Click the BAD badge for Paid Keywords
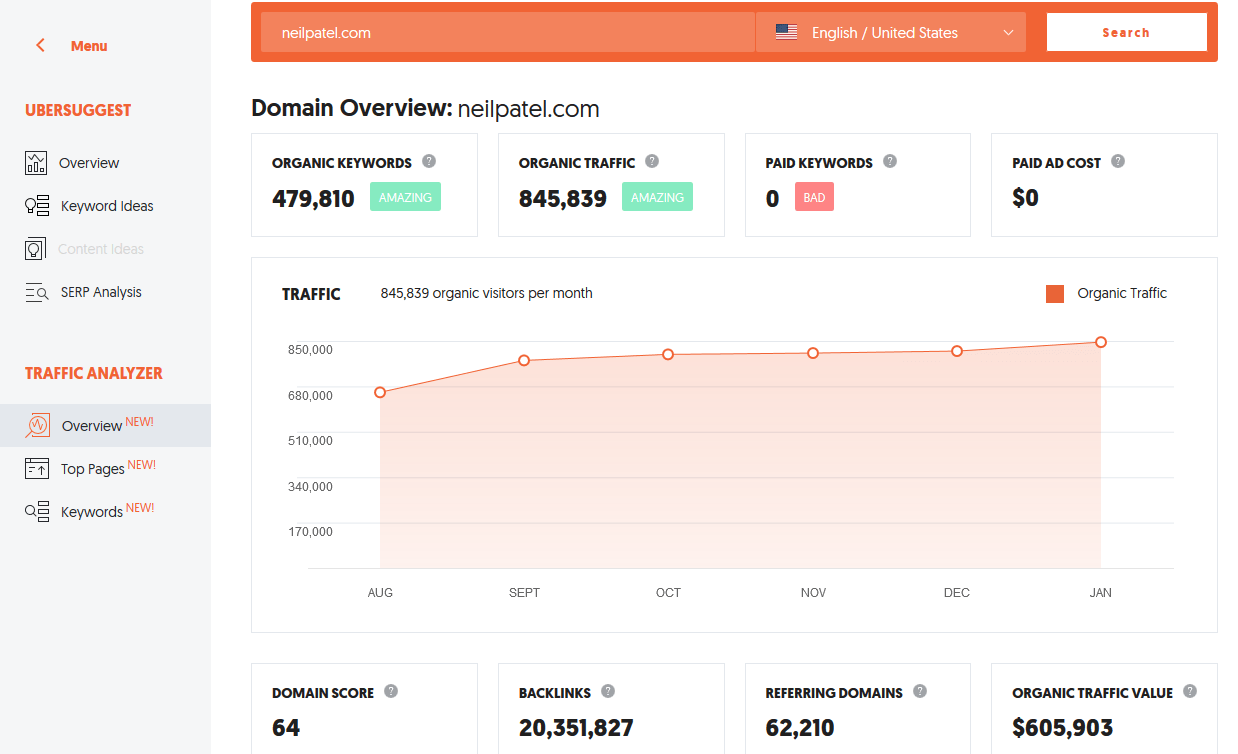The height and width of the screenshot is (754, 1238). point(814,197)
